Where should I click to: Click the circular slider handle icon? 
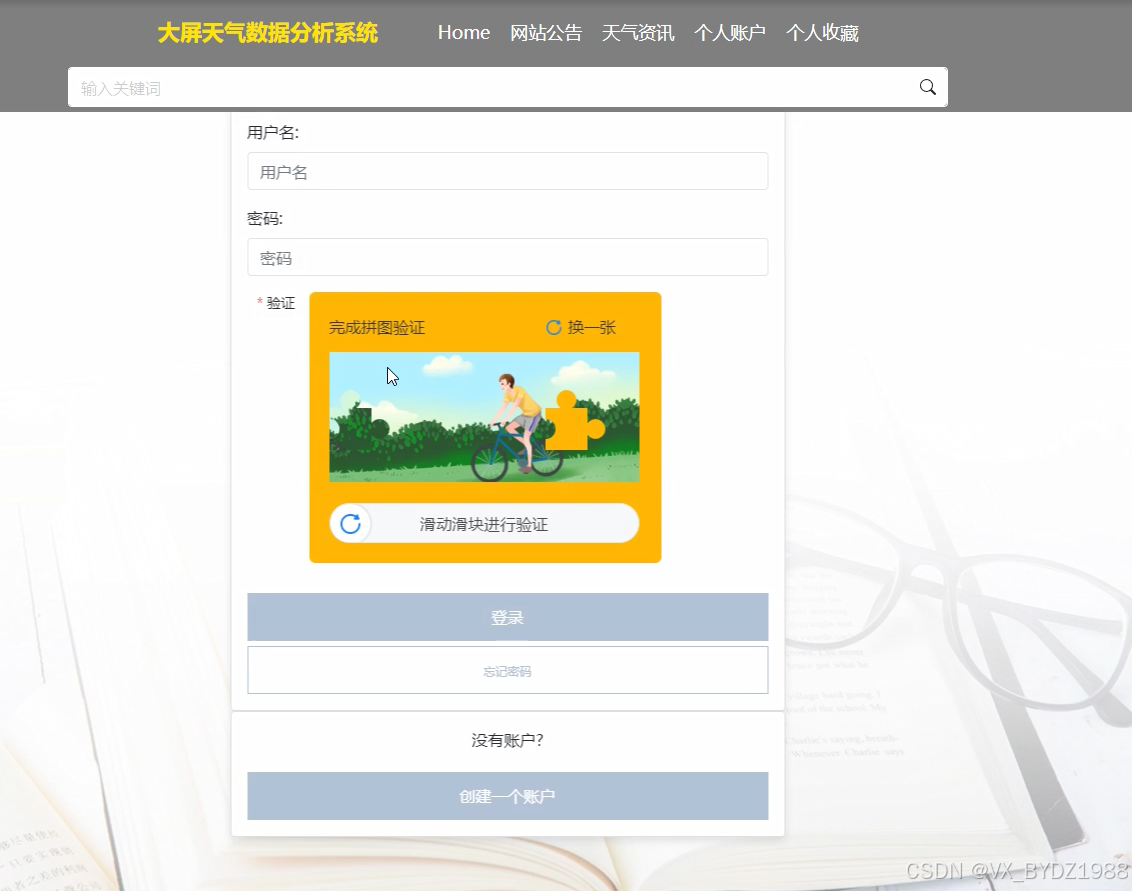coord(351,523)
